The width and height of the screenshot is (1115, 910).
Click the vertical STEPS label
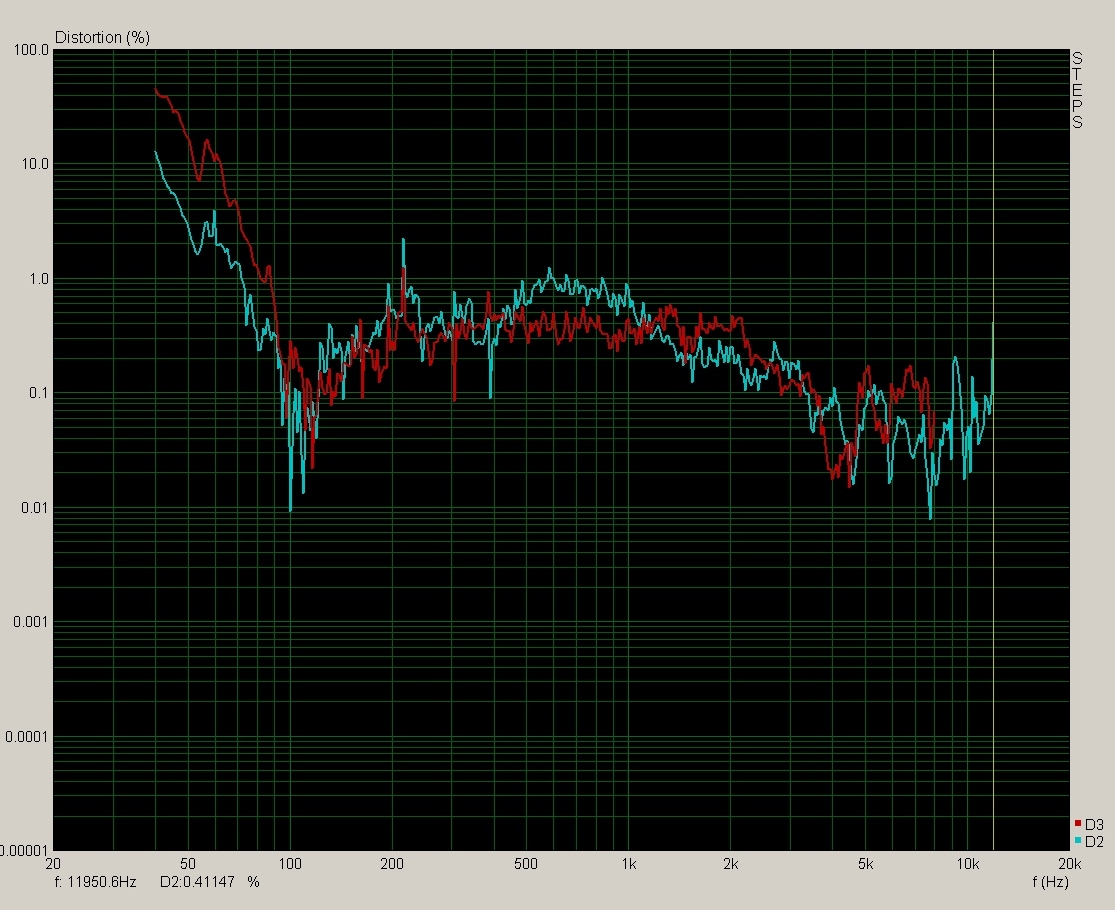pyautogui.click(x=1077, y=90)
